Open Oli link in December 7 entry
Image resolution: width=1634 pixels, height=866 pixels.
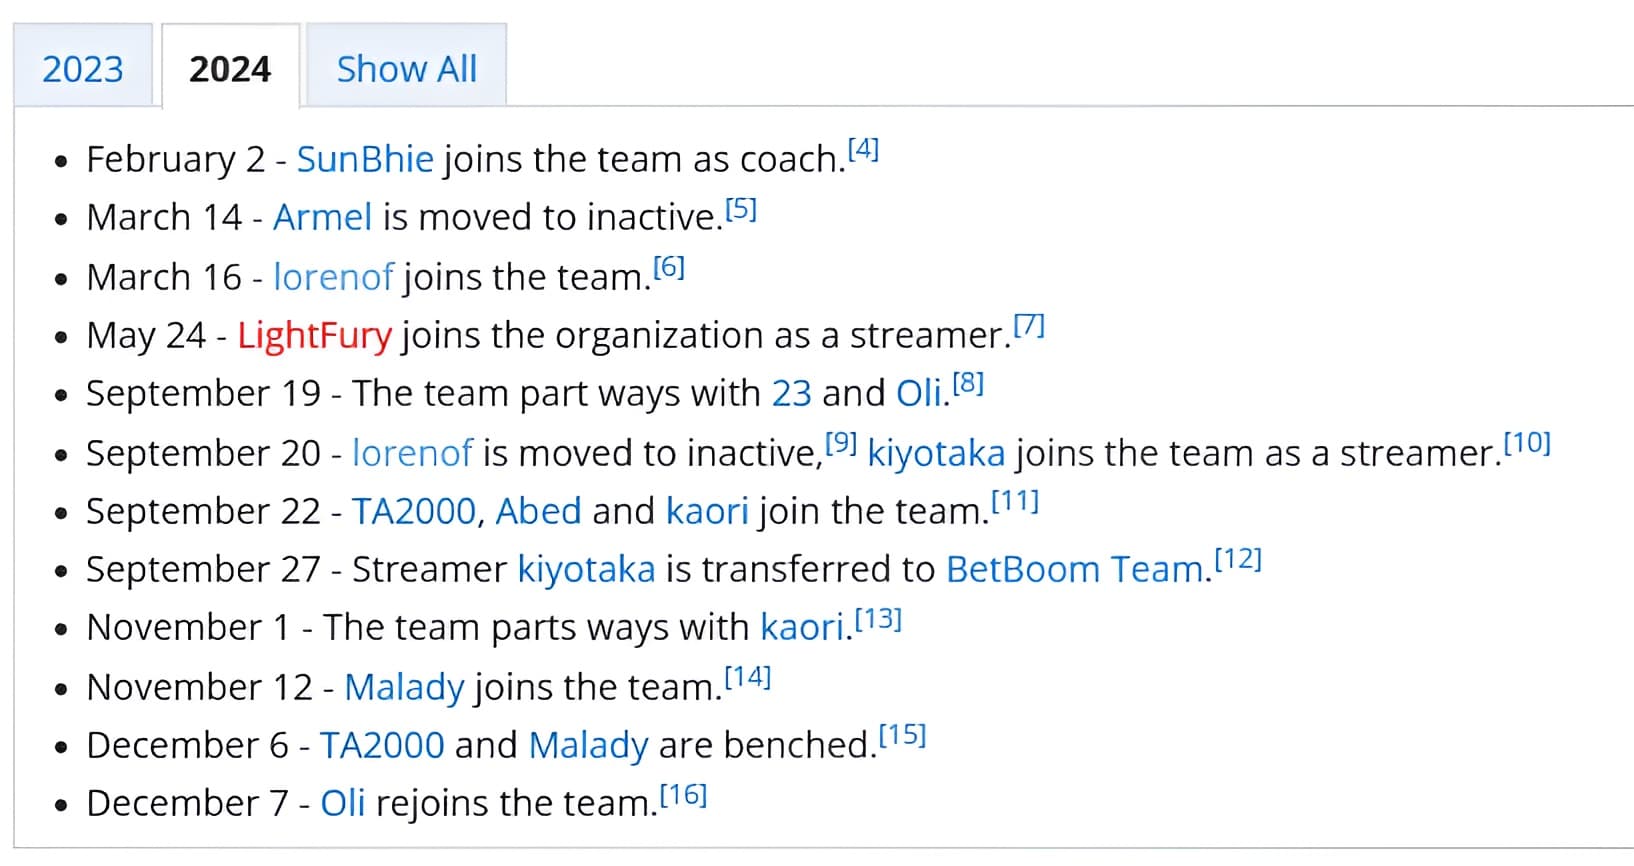pyautogui.click(x=342, y=803)
